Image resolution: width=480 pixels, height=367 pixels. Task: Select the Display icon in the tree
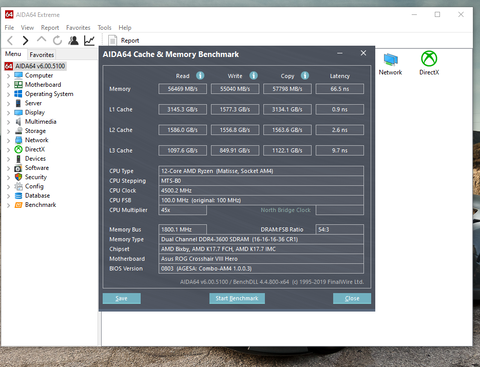18,112
